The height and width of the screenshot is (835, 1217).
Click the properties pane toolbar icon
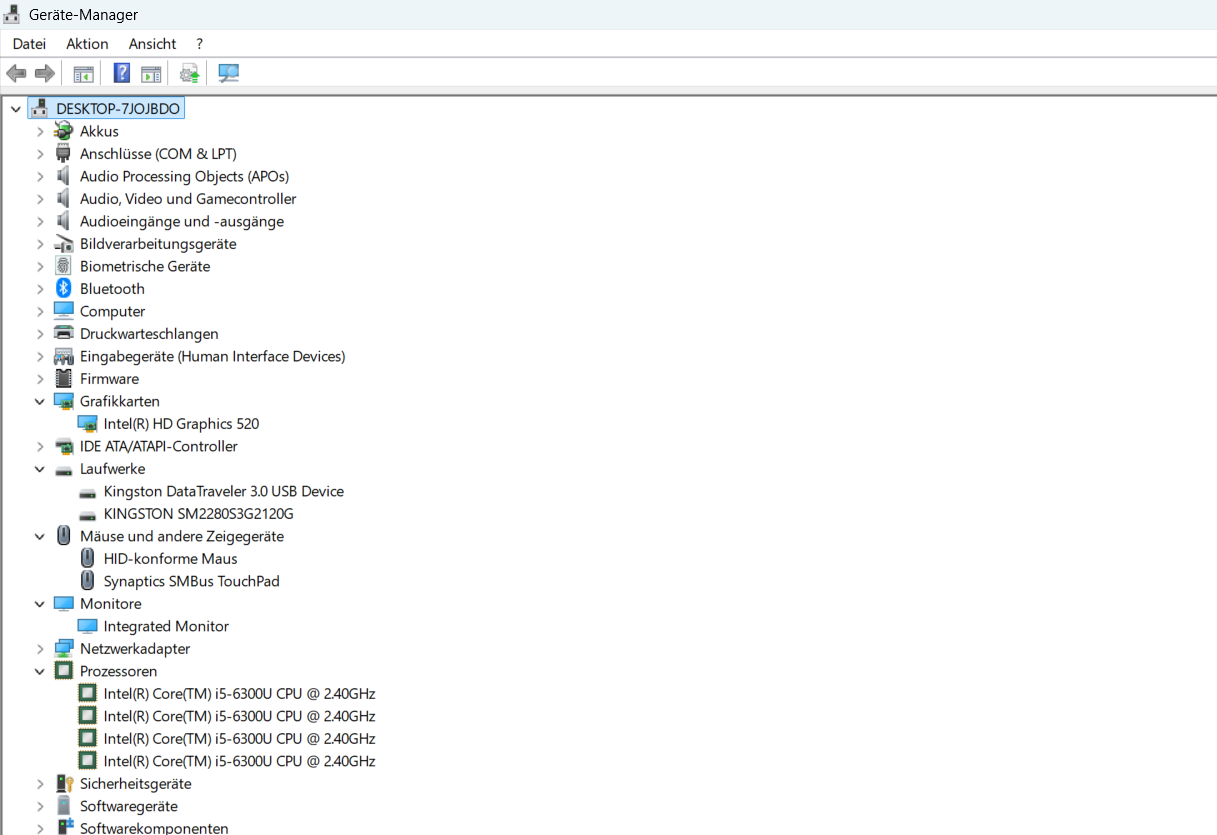pos(151,73)
